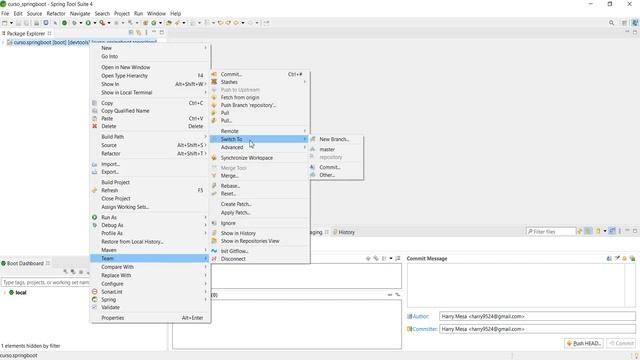Click the Amend icon above Commit Message
The image size is (640, 360).
click(609, 258)
